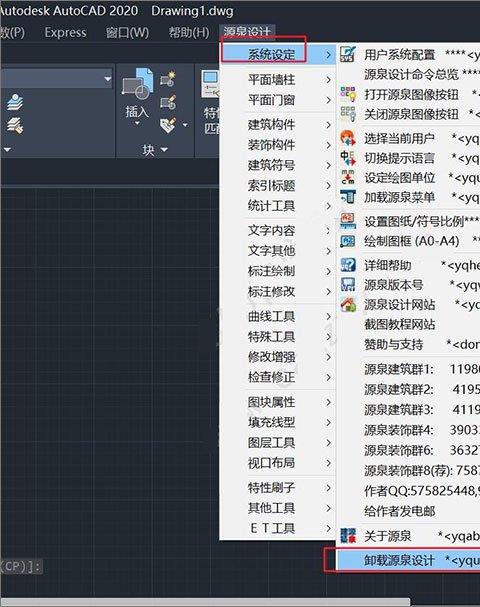Click the horizontal scrollbar at the bottom

click(x=205, y=602)
